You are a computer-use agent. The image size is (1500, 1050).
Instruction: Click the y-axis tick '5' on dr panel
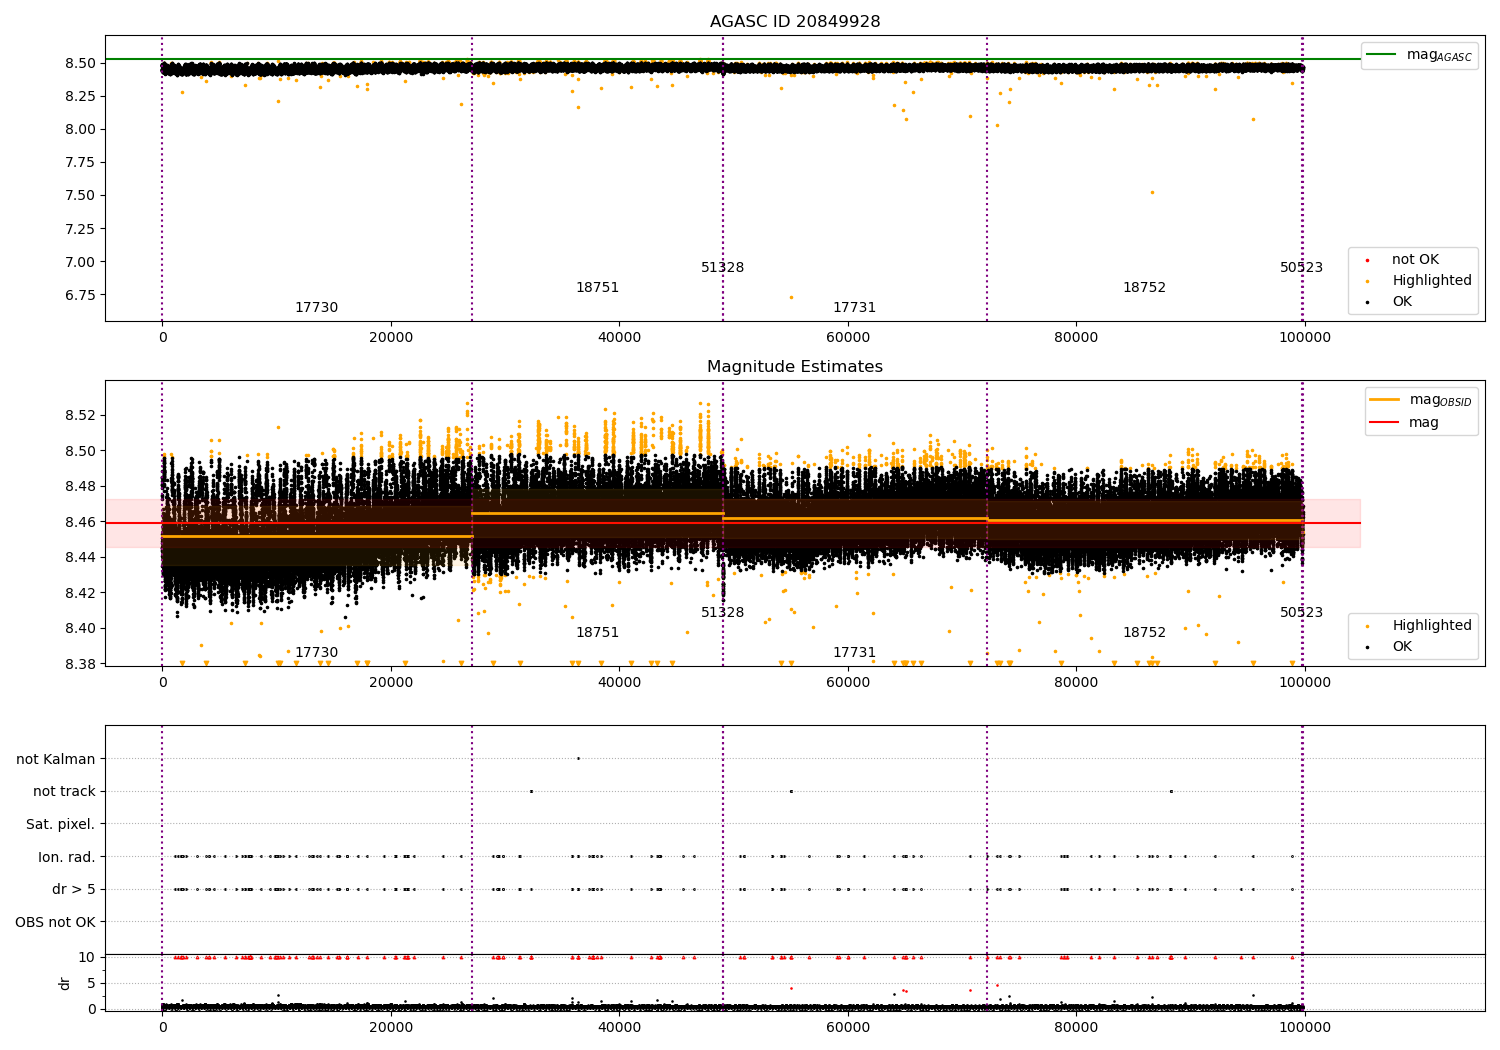pyautogui.click(x=91, y=983)
